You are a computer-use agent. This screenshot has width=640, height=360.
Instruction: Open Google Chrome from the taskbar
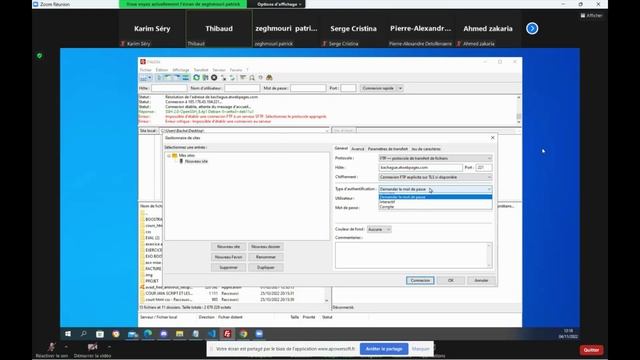243,334
